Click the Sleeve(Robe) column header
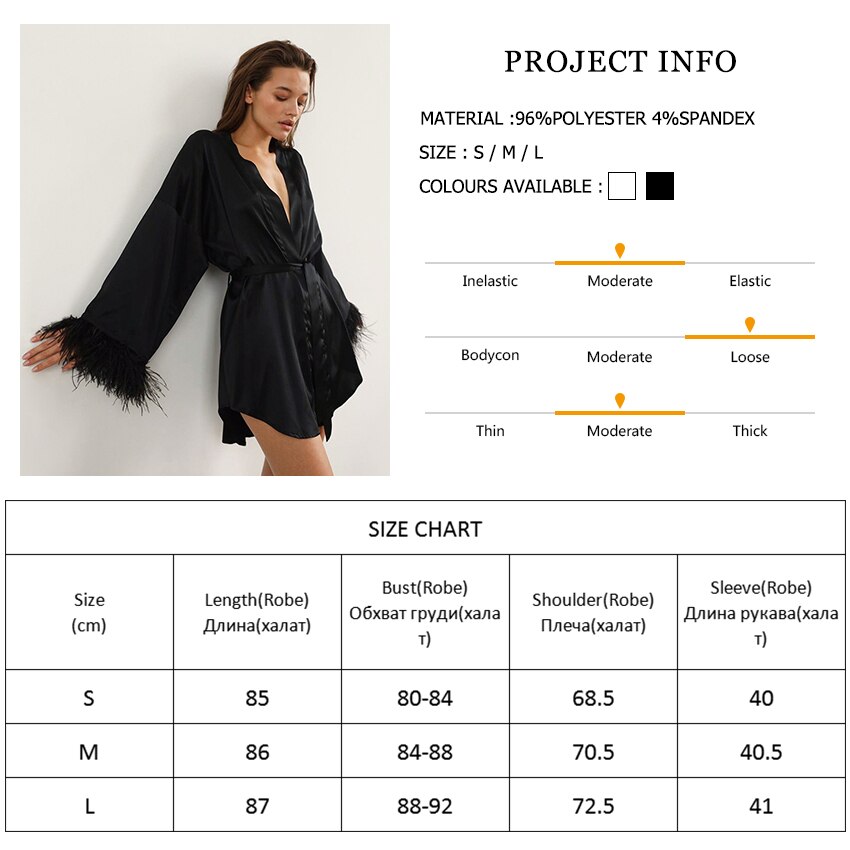 (761, 612)
